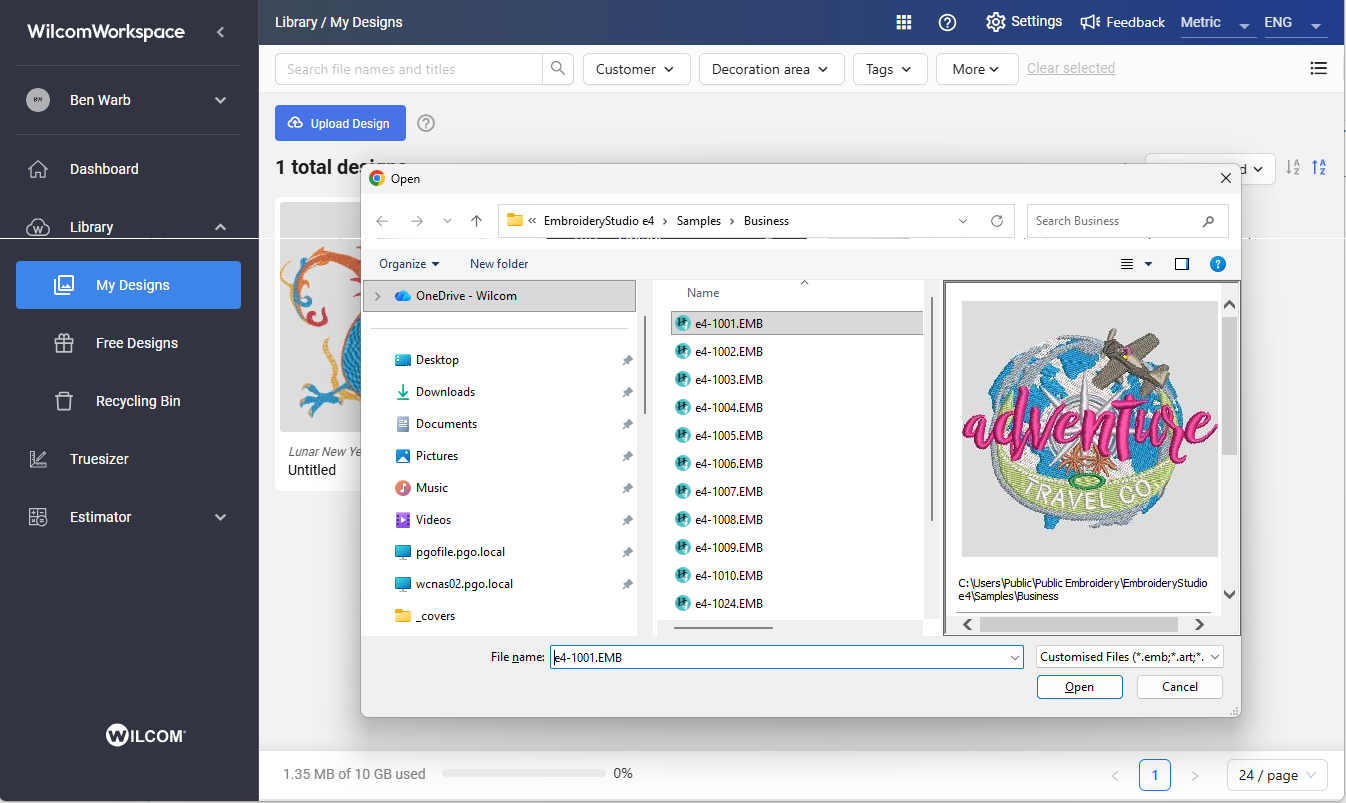Image resolution: width=1346 pixels, height=803 pixels.
Task: Open Free Designs in sidebar
Action: pos(137,343)
